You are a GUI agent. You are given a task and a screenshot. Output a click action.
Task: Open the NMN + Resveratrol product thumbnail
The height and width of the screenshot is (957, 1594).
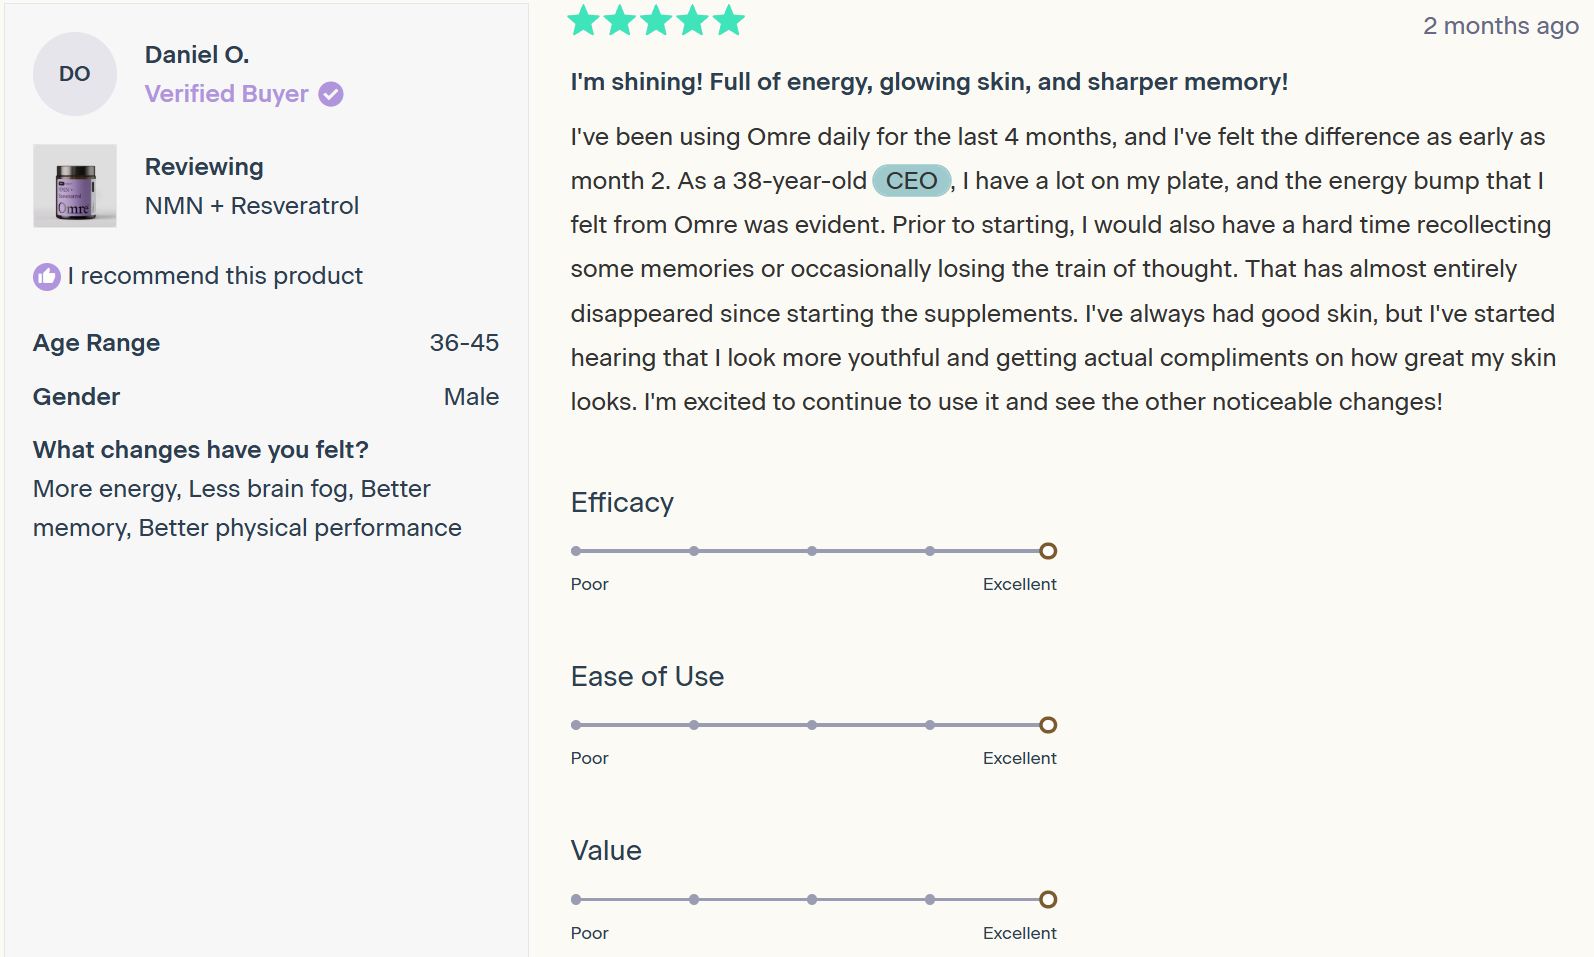point(75,186)
